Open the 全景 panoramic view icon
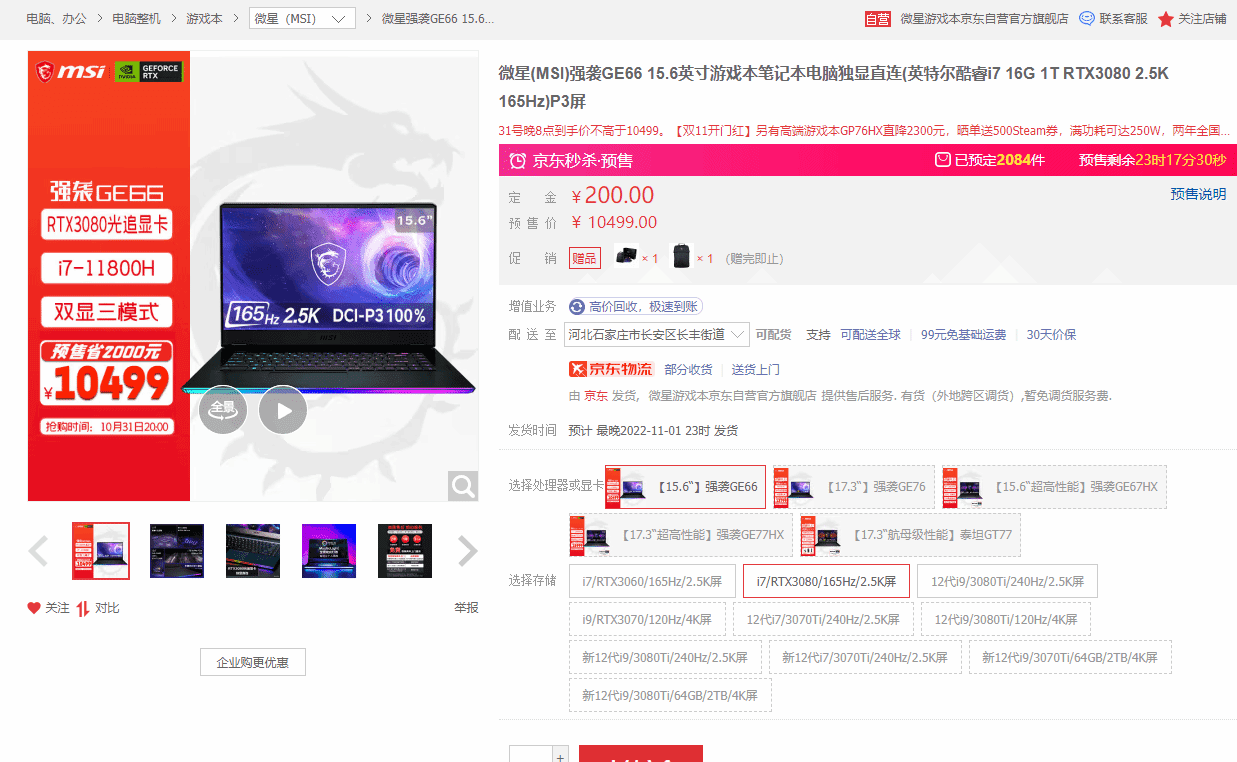The height and width of the screenshot is (762, 1237). (222, 410)
